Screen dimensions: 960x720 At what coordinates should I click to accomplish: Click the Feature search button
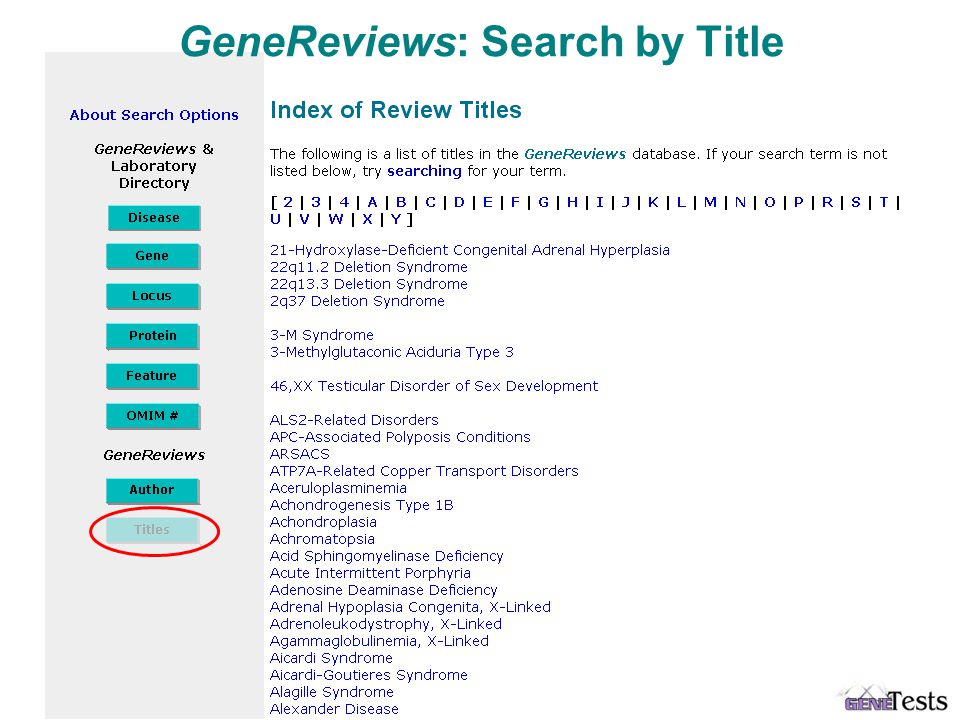152,376
